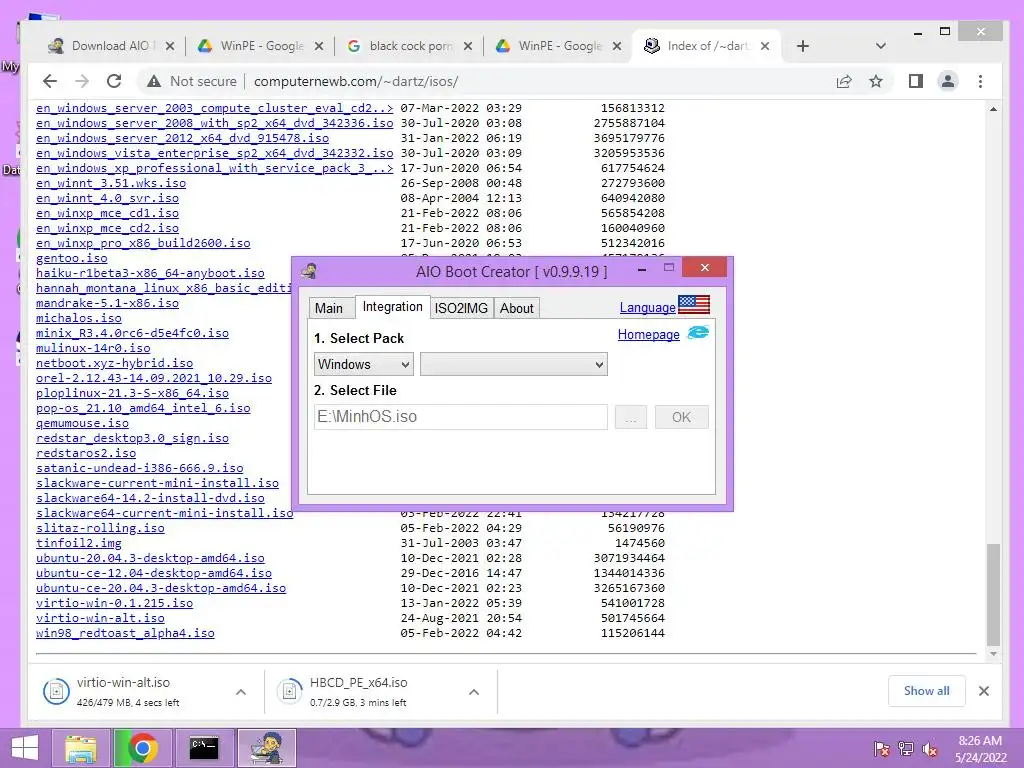Open ISO2IMG tab in AIO Boot Creator
The width and height of the screenshot is (1024, 768).
pyautogui.click(x=461, y=308)
